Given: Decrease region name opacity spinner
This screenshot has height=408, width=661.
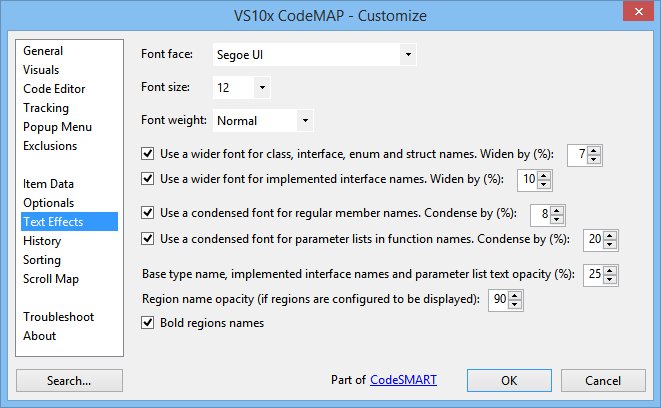Looking at the screenshot, I should click(515, 304).
